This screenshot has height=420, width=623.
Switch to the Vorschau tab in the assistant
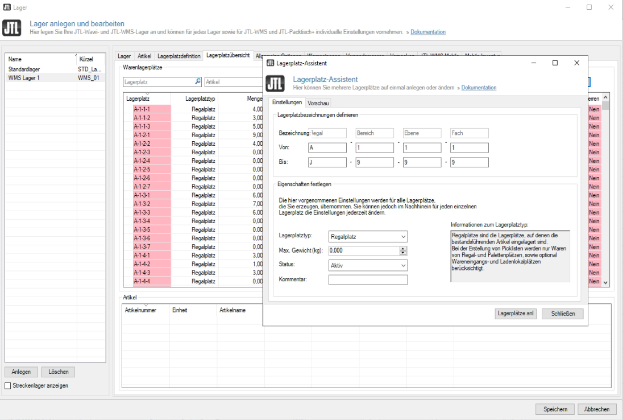coord(318,103)
